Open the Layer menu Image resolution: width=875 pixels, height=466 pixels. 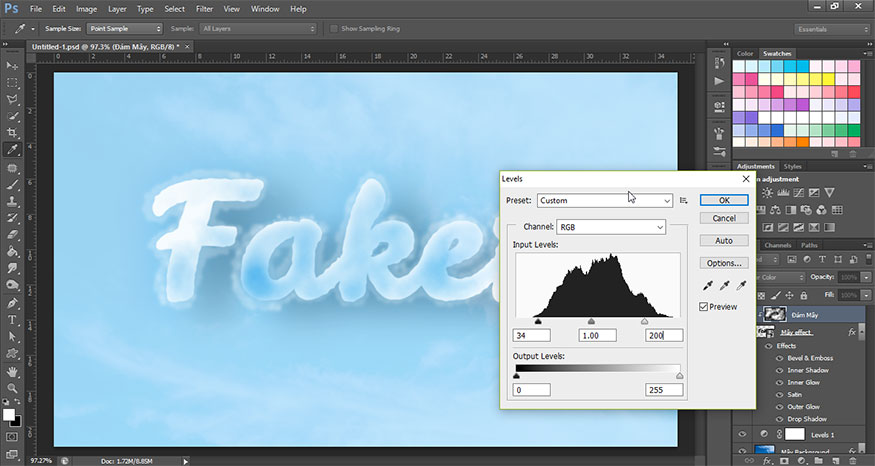(117, 9)
